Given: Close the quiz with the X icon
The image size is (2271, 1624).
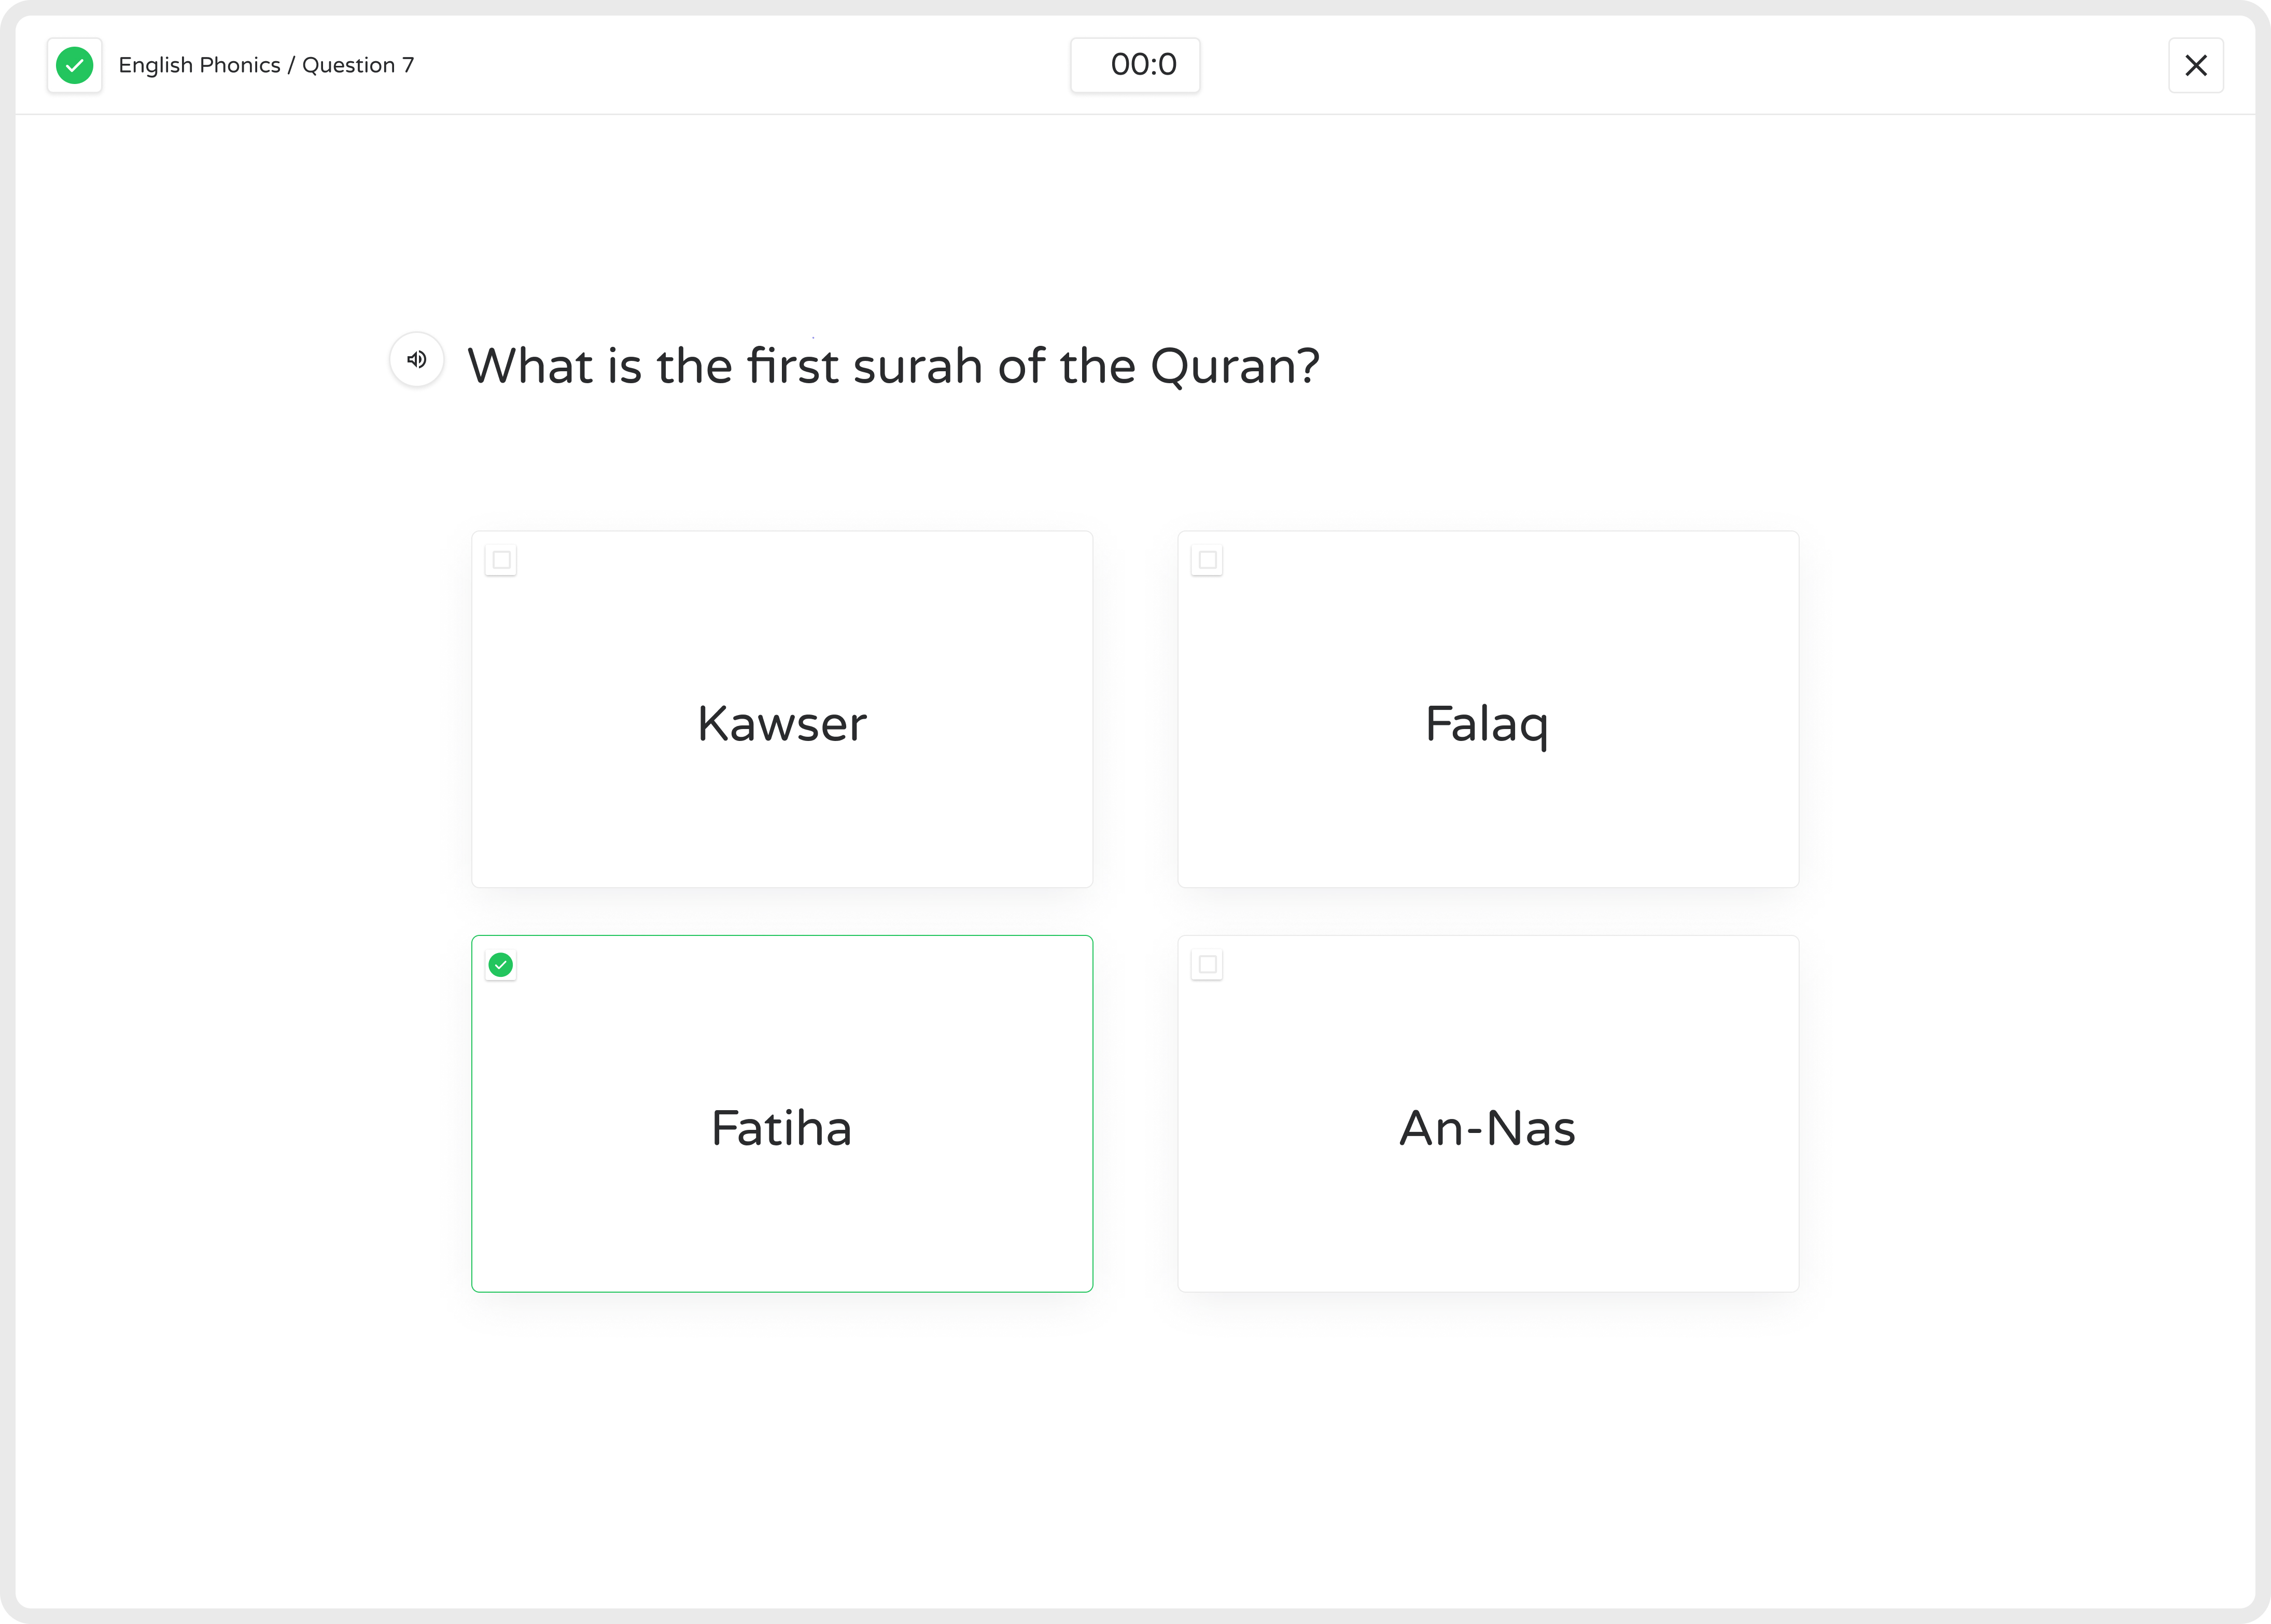Looking at the screenshot, I should click(2195, 66).
